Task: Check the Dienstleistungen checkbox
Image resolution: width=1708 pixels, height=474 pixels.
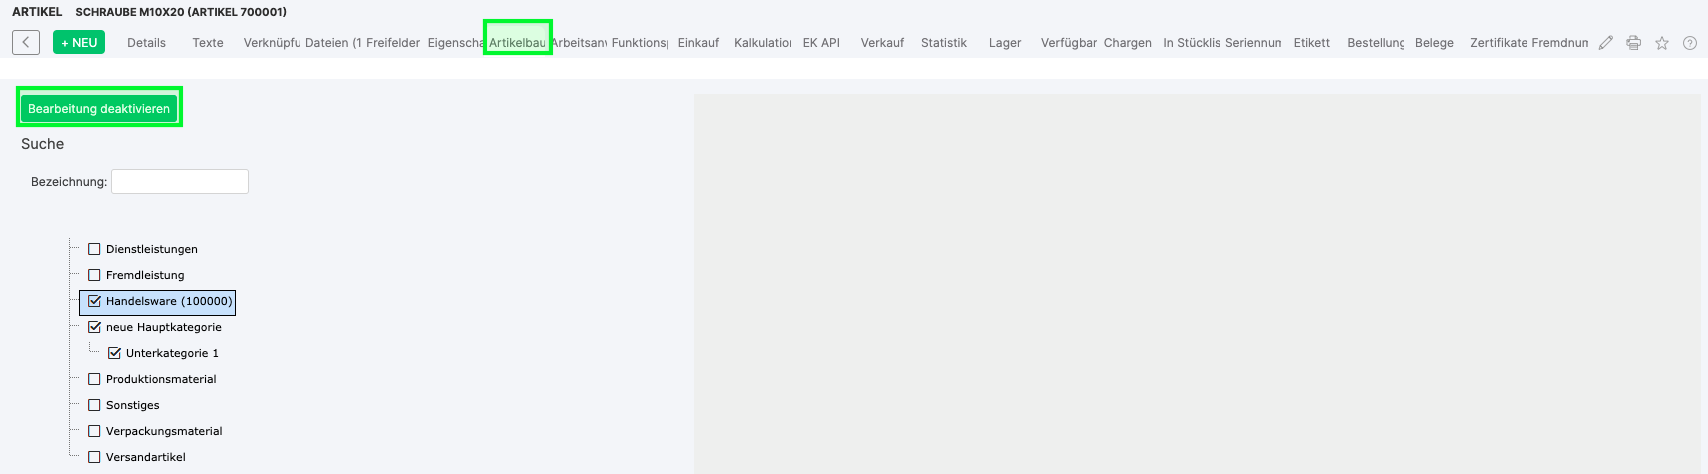Action: (x=94, y=249)
